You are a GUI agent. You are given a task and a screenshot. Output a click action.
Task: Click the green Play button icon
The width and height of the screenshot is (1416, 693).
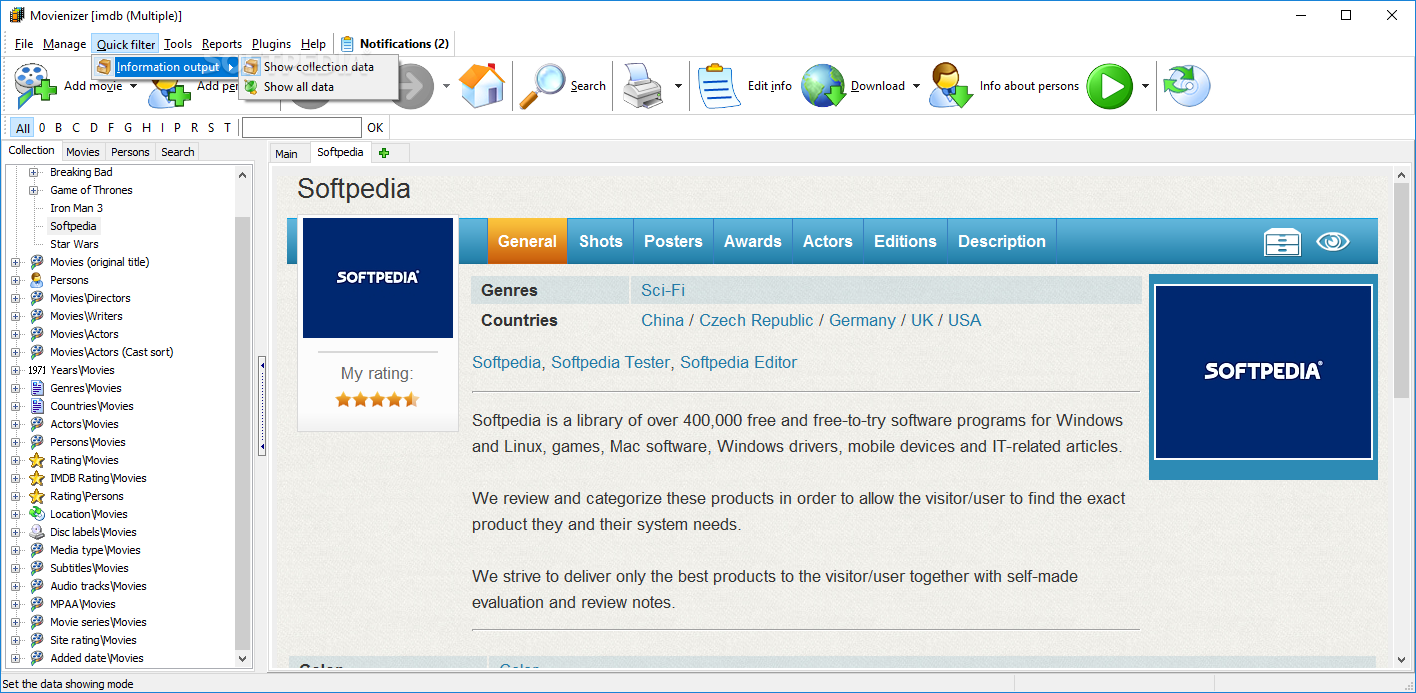[1110, 86]
